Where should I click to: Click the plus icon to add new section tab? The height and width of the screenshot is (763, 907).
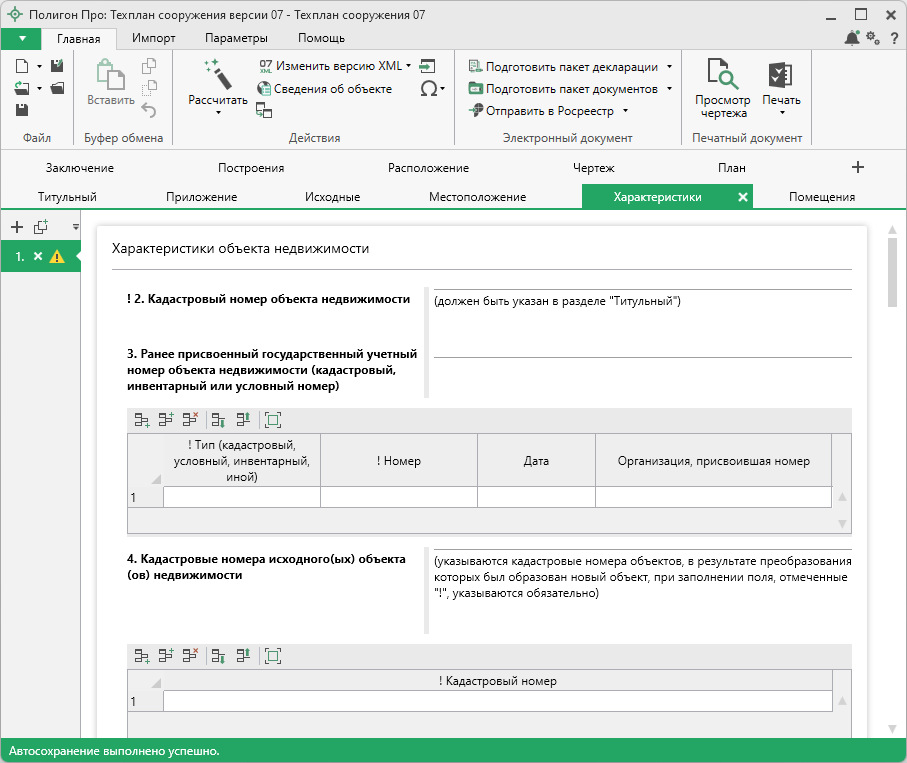click(857, 167)
